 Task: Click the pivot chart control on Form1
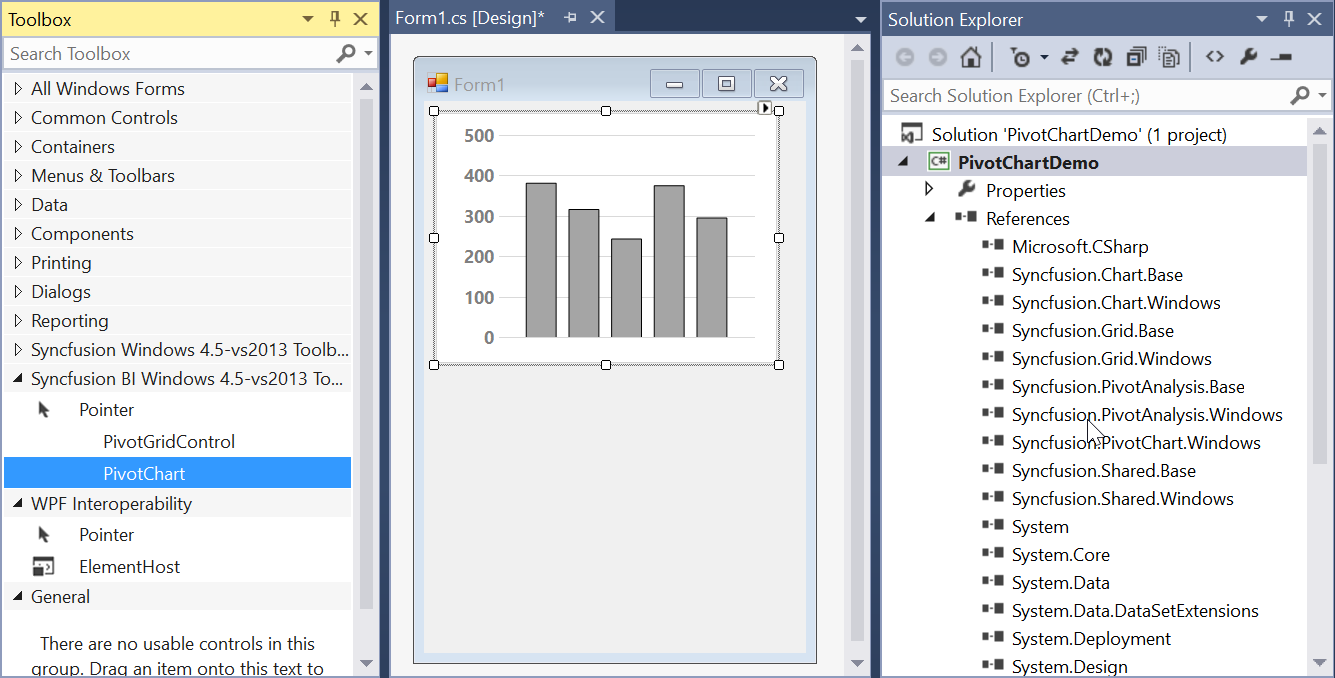click(x=606, y=238)
